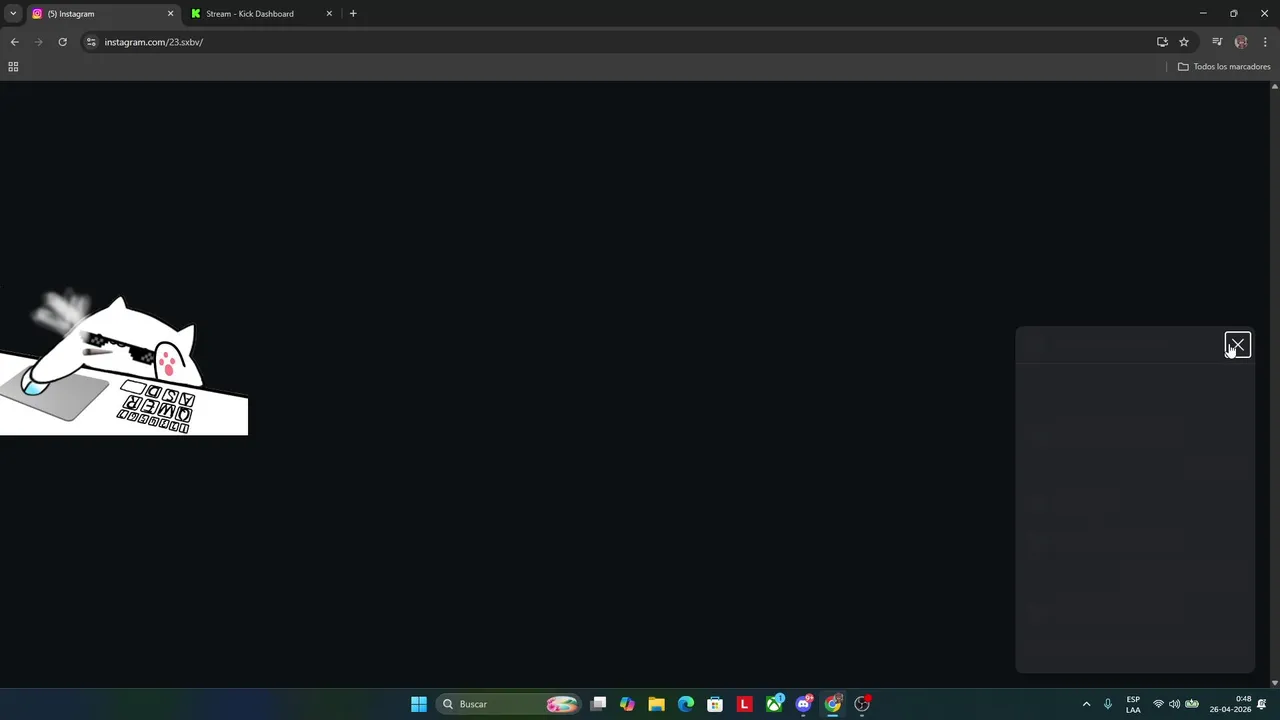Go back to the previous page
Image resolution: width=1280 pixels, height=720 pixels.
[x=14, y=42]
